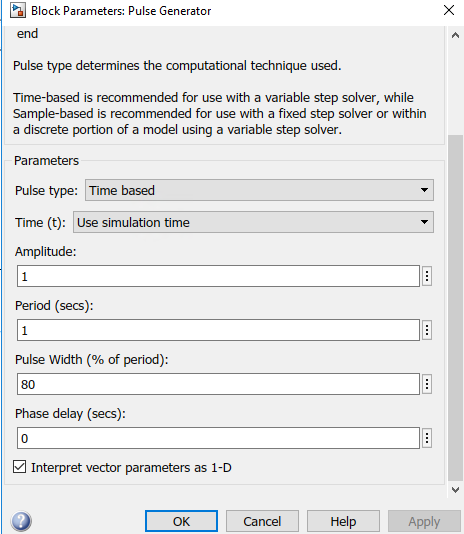Toggle Interpret vector parameters as 1-D checkbox

(19, 467)
